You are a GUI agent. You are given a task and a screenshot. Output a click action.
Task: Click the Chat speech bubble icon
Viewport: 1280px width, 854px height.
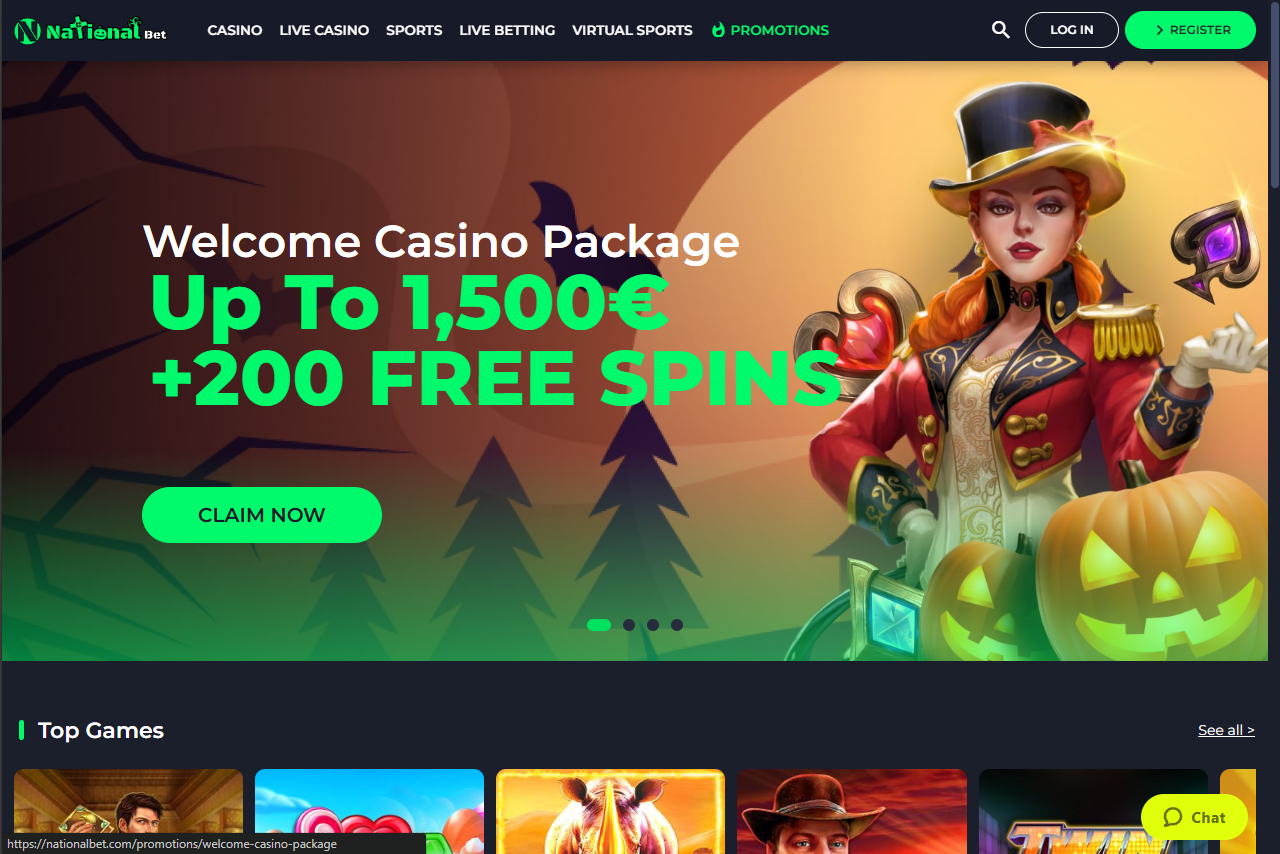point(1173,818)
